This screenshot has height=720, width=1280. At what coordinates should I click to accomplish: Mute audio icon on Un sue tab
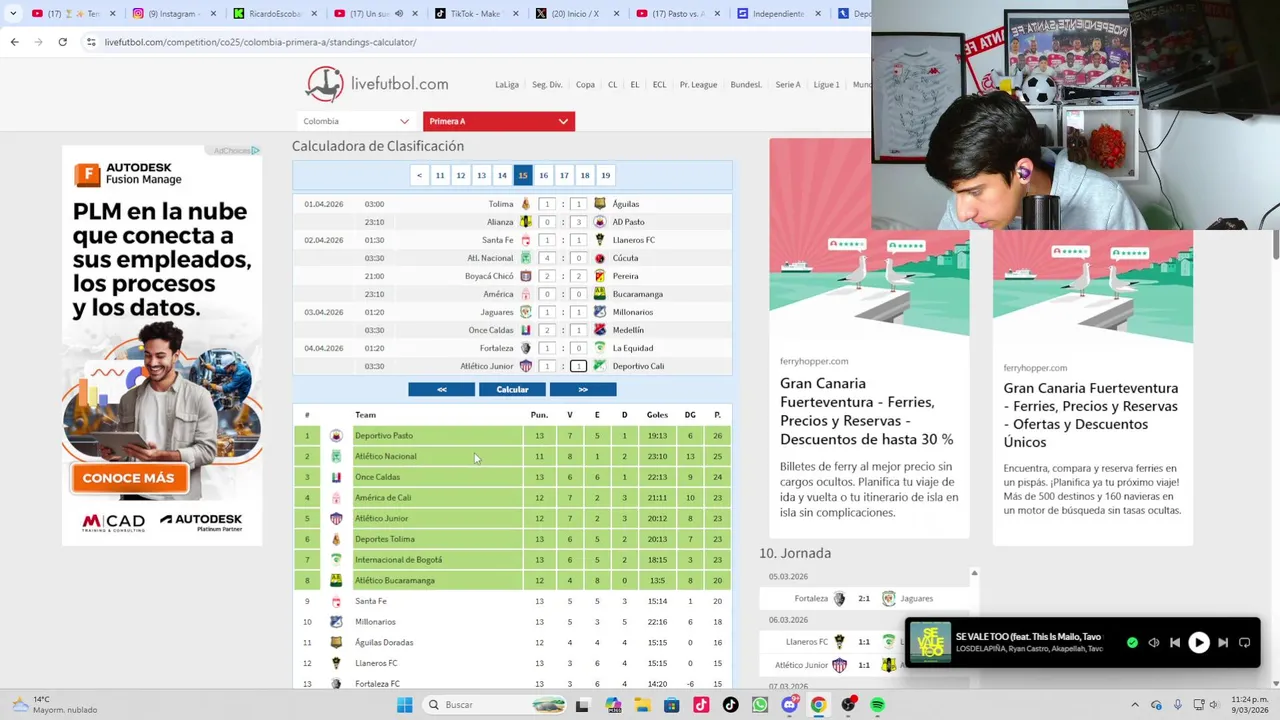coord(399,13)
